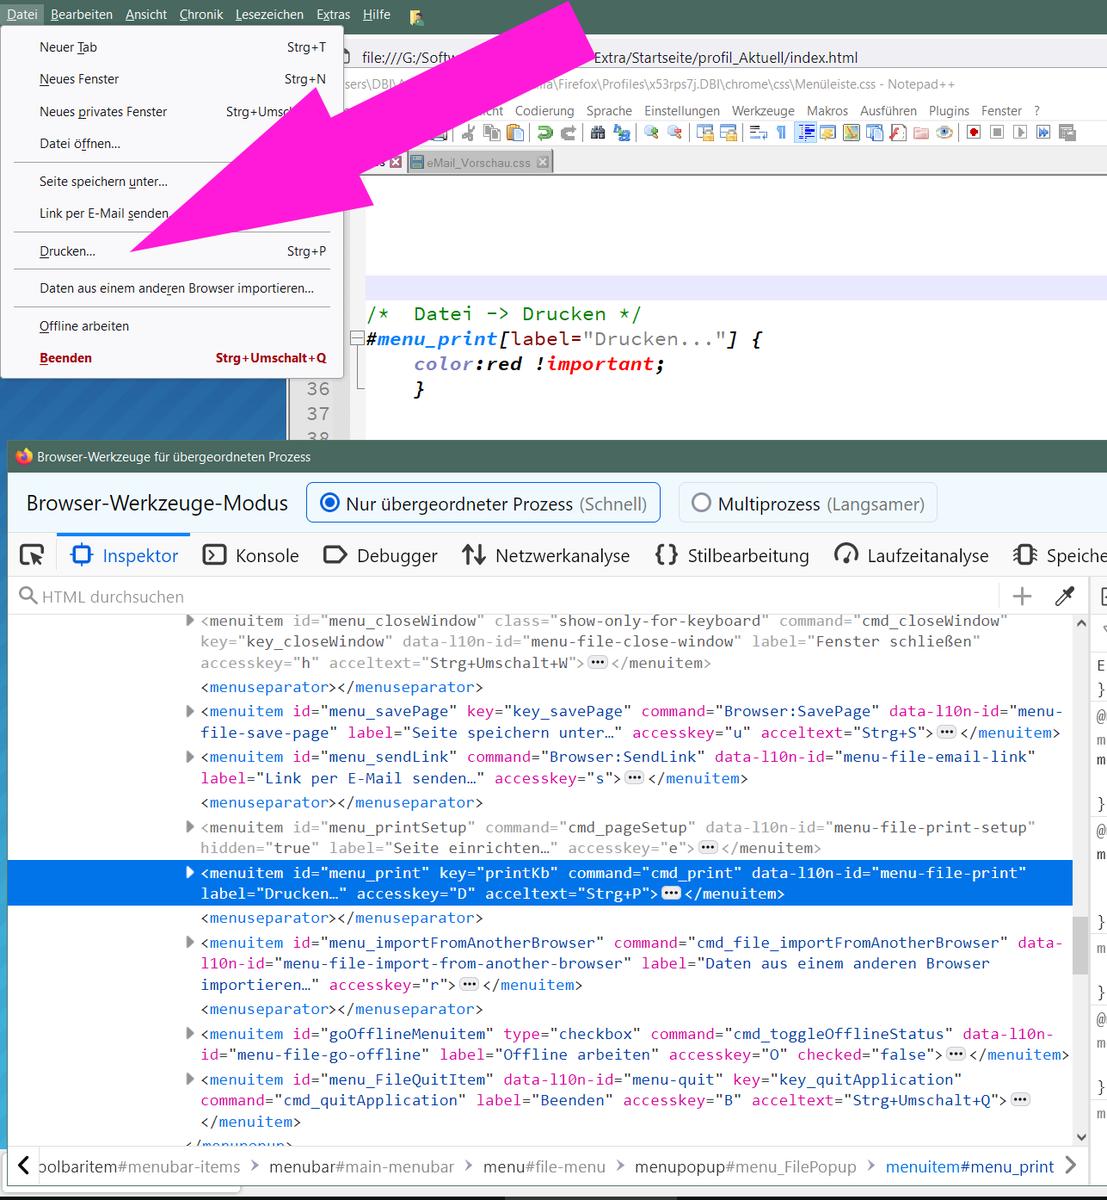The image size is (1107, 1200).
Task: Click the Beenden menu entry
Action: (66, 358)
